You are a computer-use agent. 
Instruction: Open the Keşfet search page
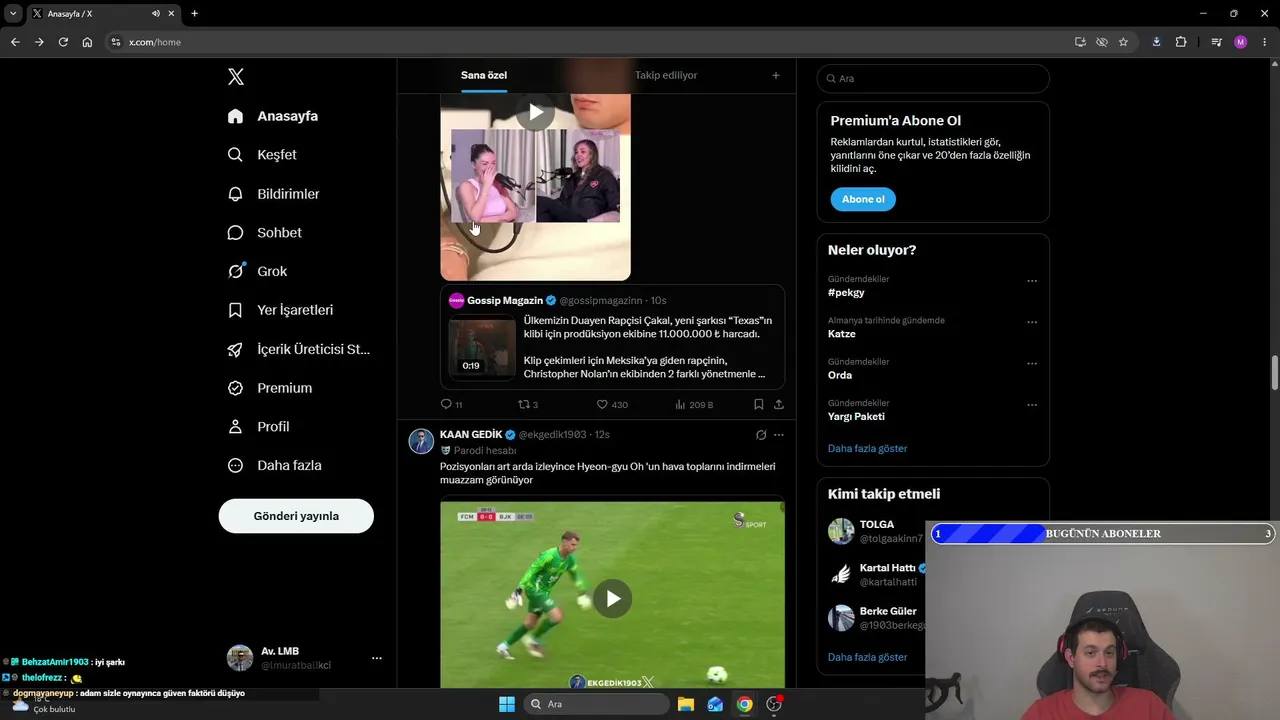[x=262, y=155]
